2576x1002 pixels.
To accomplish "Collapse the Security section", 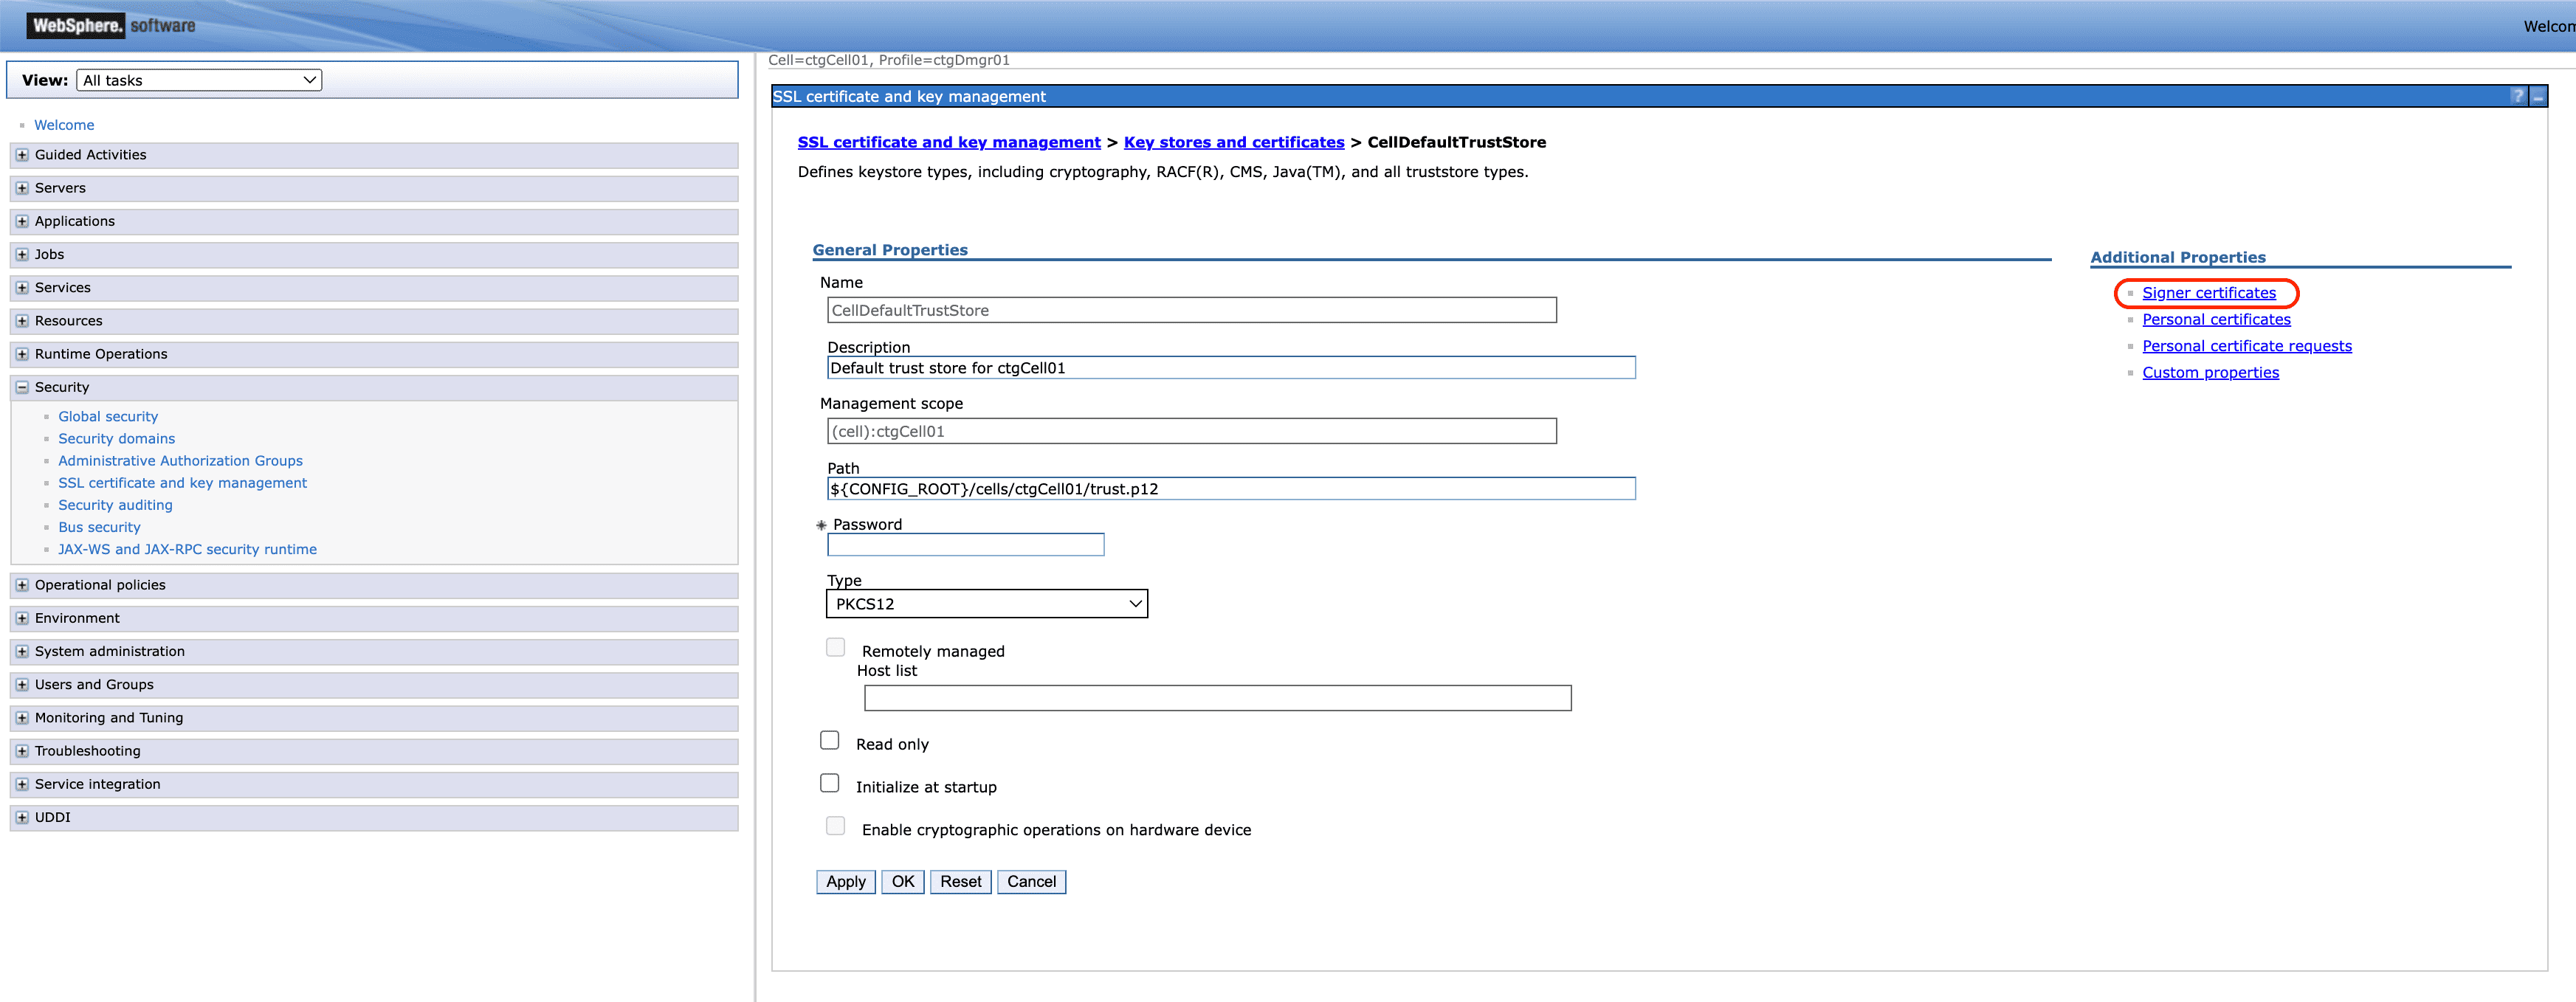I will click(22, 387).
